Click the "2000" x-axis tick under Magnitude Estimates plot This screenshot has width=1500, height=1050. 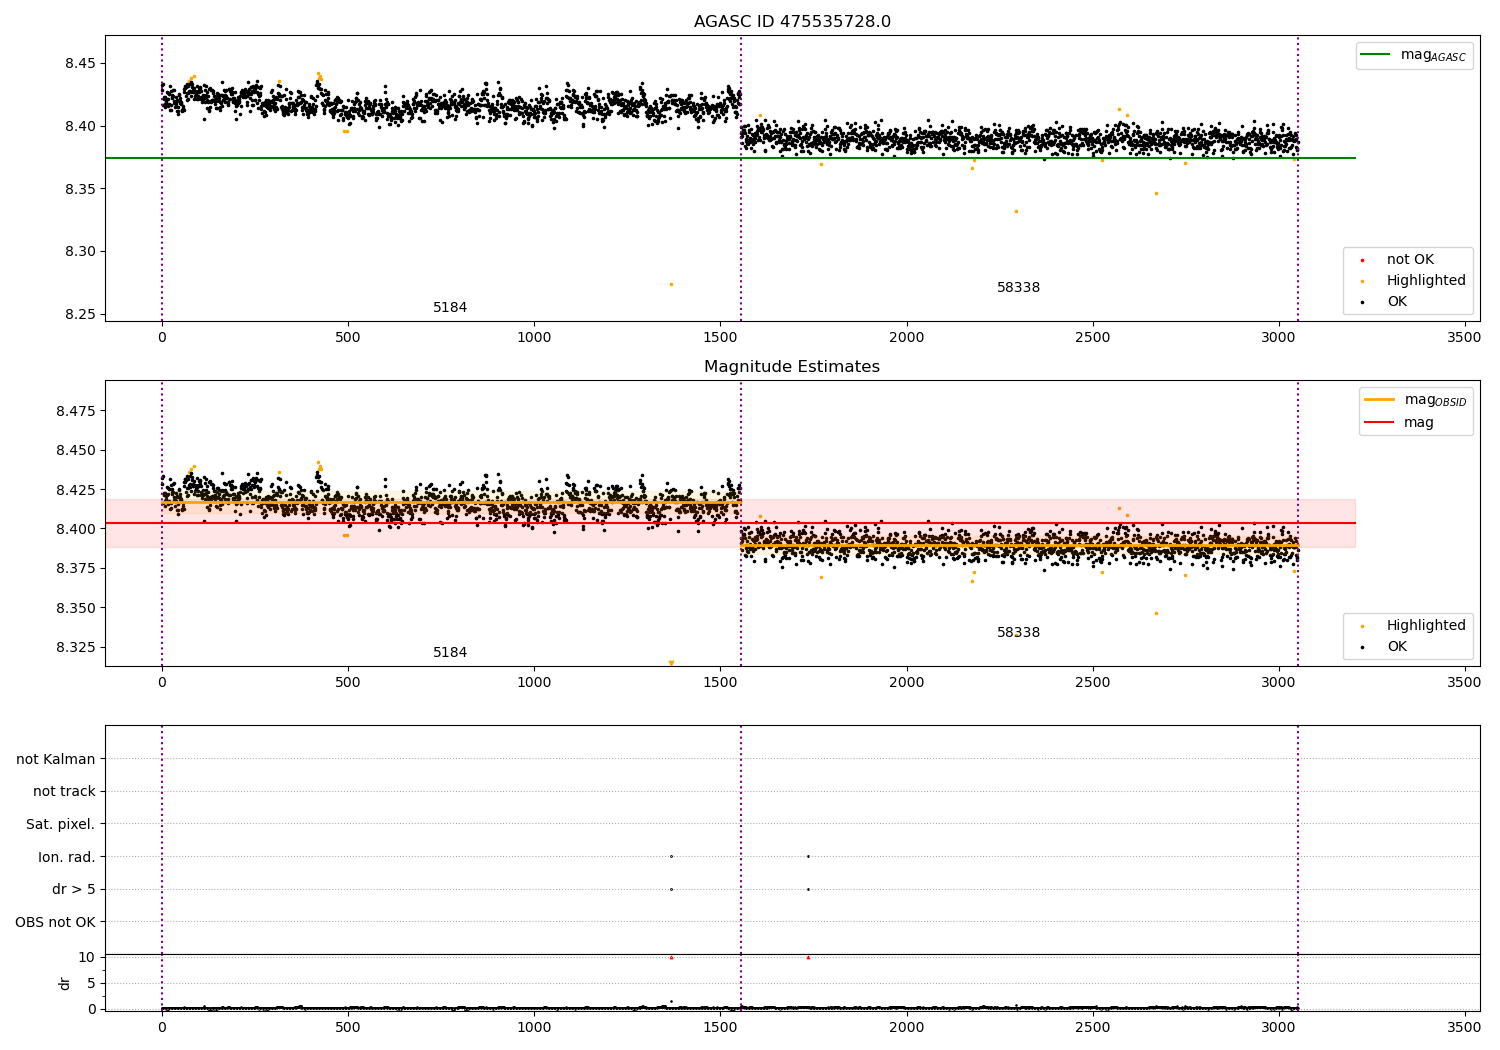(907, 683)
